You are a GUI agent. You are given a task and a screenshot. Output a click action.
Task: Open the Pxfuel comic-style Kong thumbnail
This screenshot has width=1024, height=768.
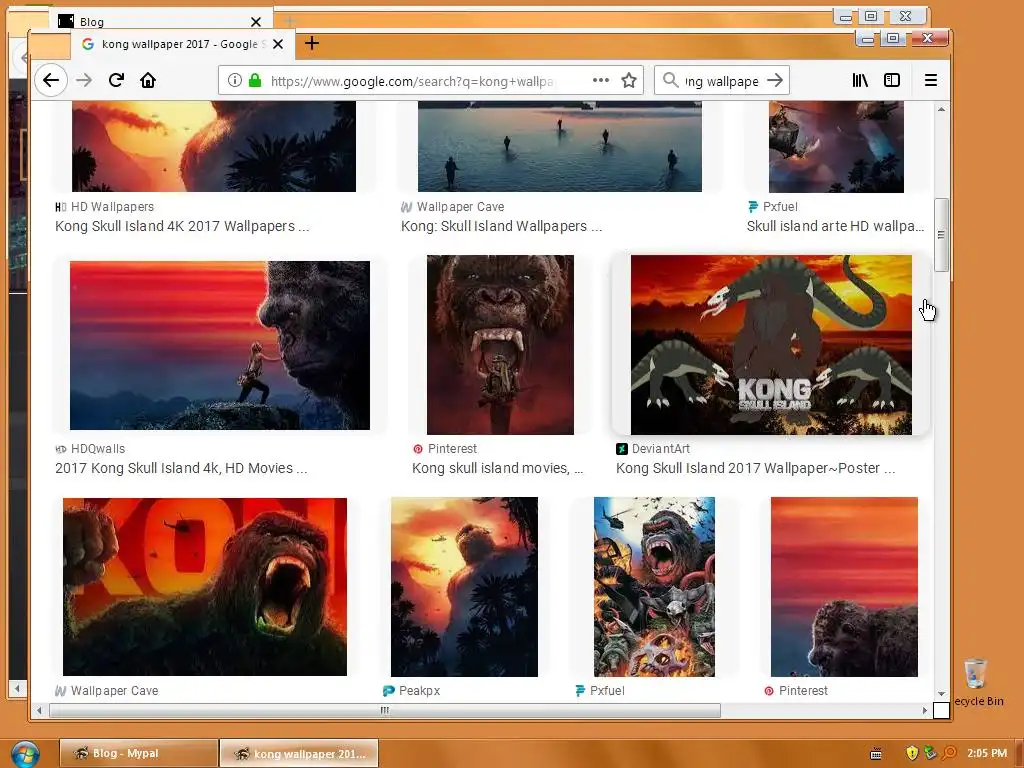(x=654, y=586)
